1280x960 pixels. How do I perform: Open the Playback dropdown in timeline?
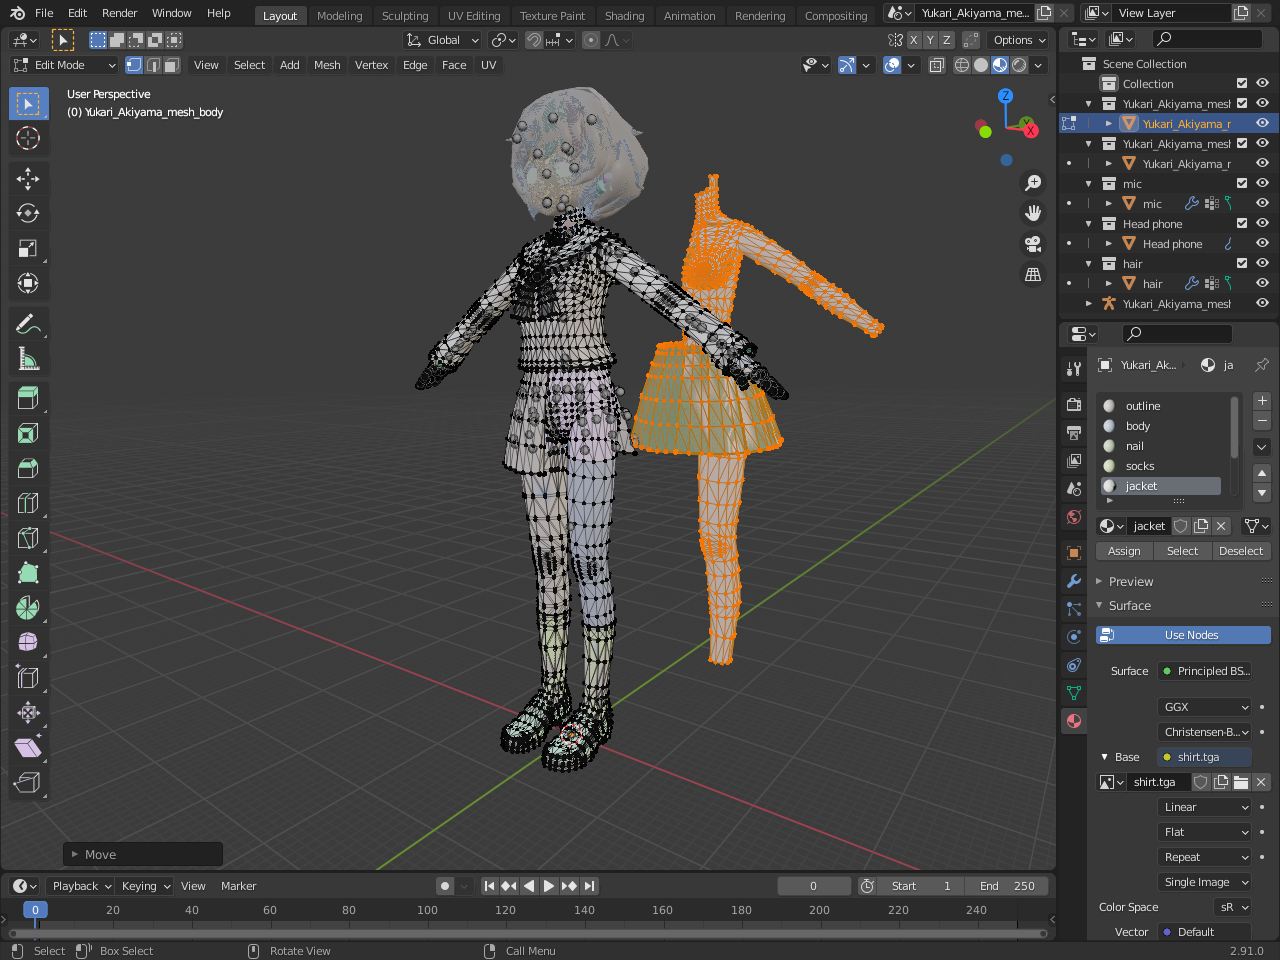point(80,886)
